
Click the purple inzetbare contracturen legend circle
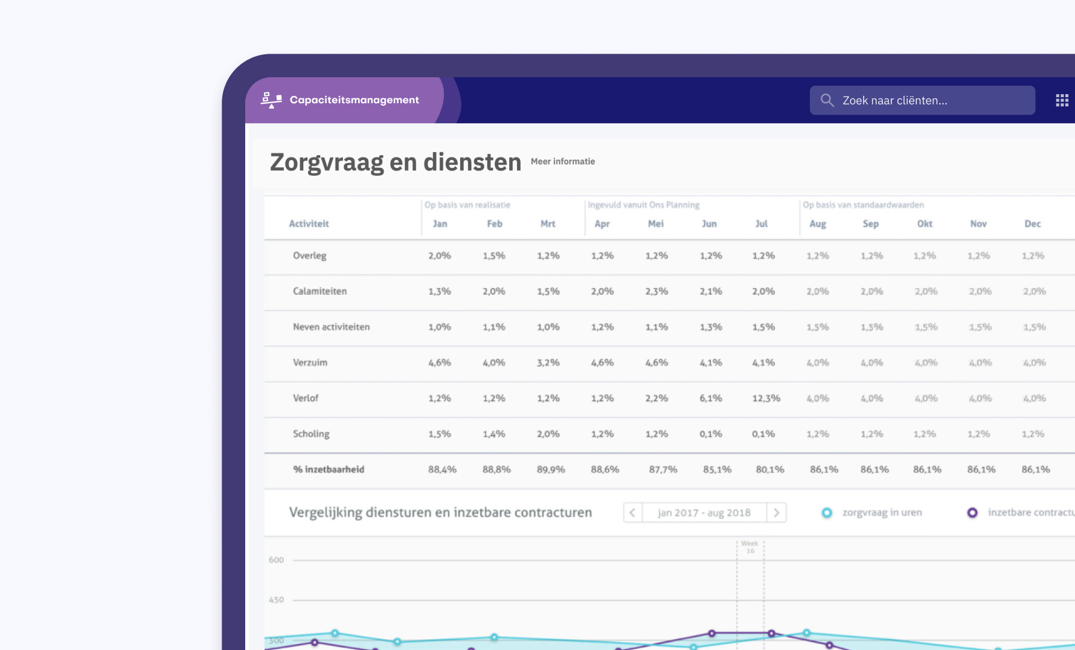coord(971,512)
